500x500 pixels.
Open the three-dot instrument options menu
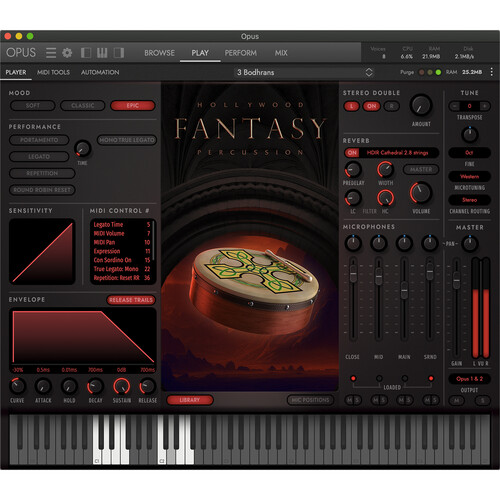pyautogui.click(x=491, y=72)
